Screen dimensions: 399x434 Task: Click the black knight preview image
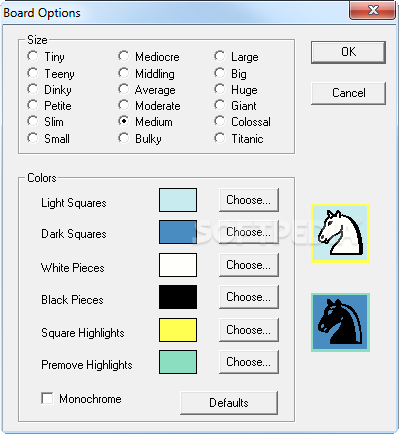tap(340, 322)
